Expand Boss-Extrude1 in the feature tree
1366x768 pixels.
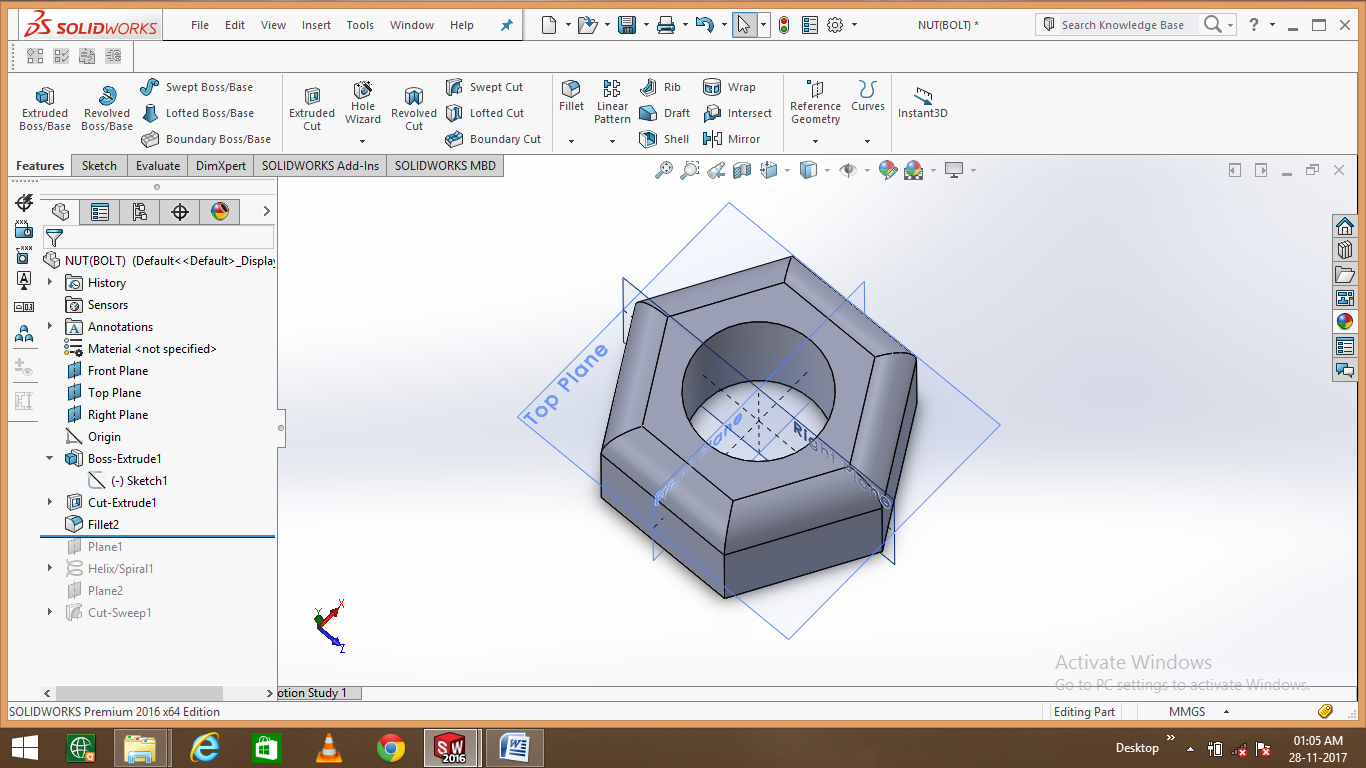click(49, 458)
